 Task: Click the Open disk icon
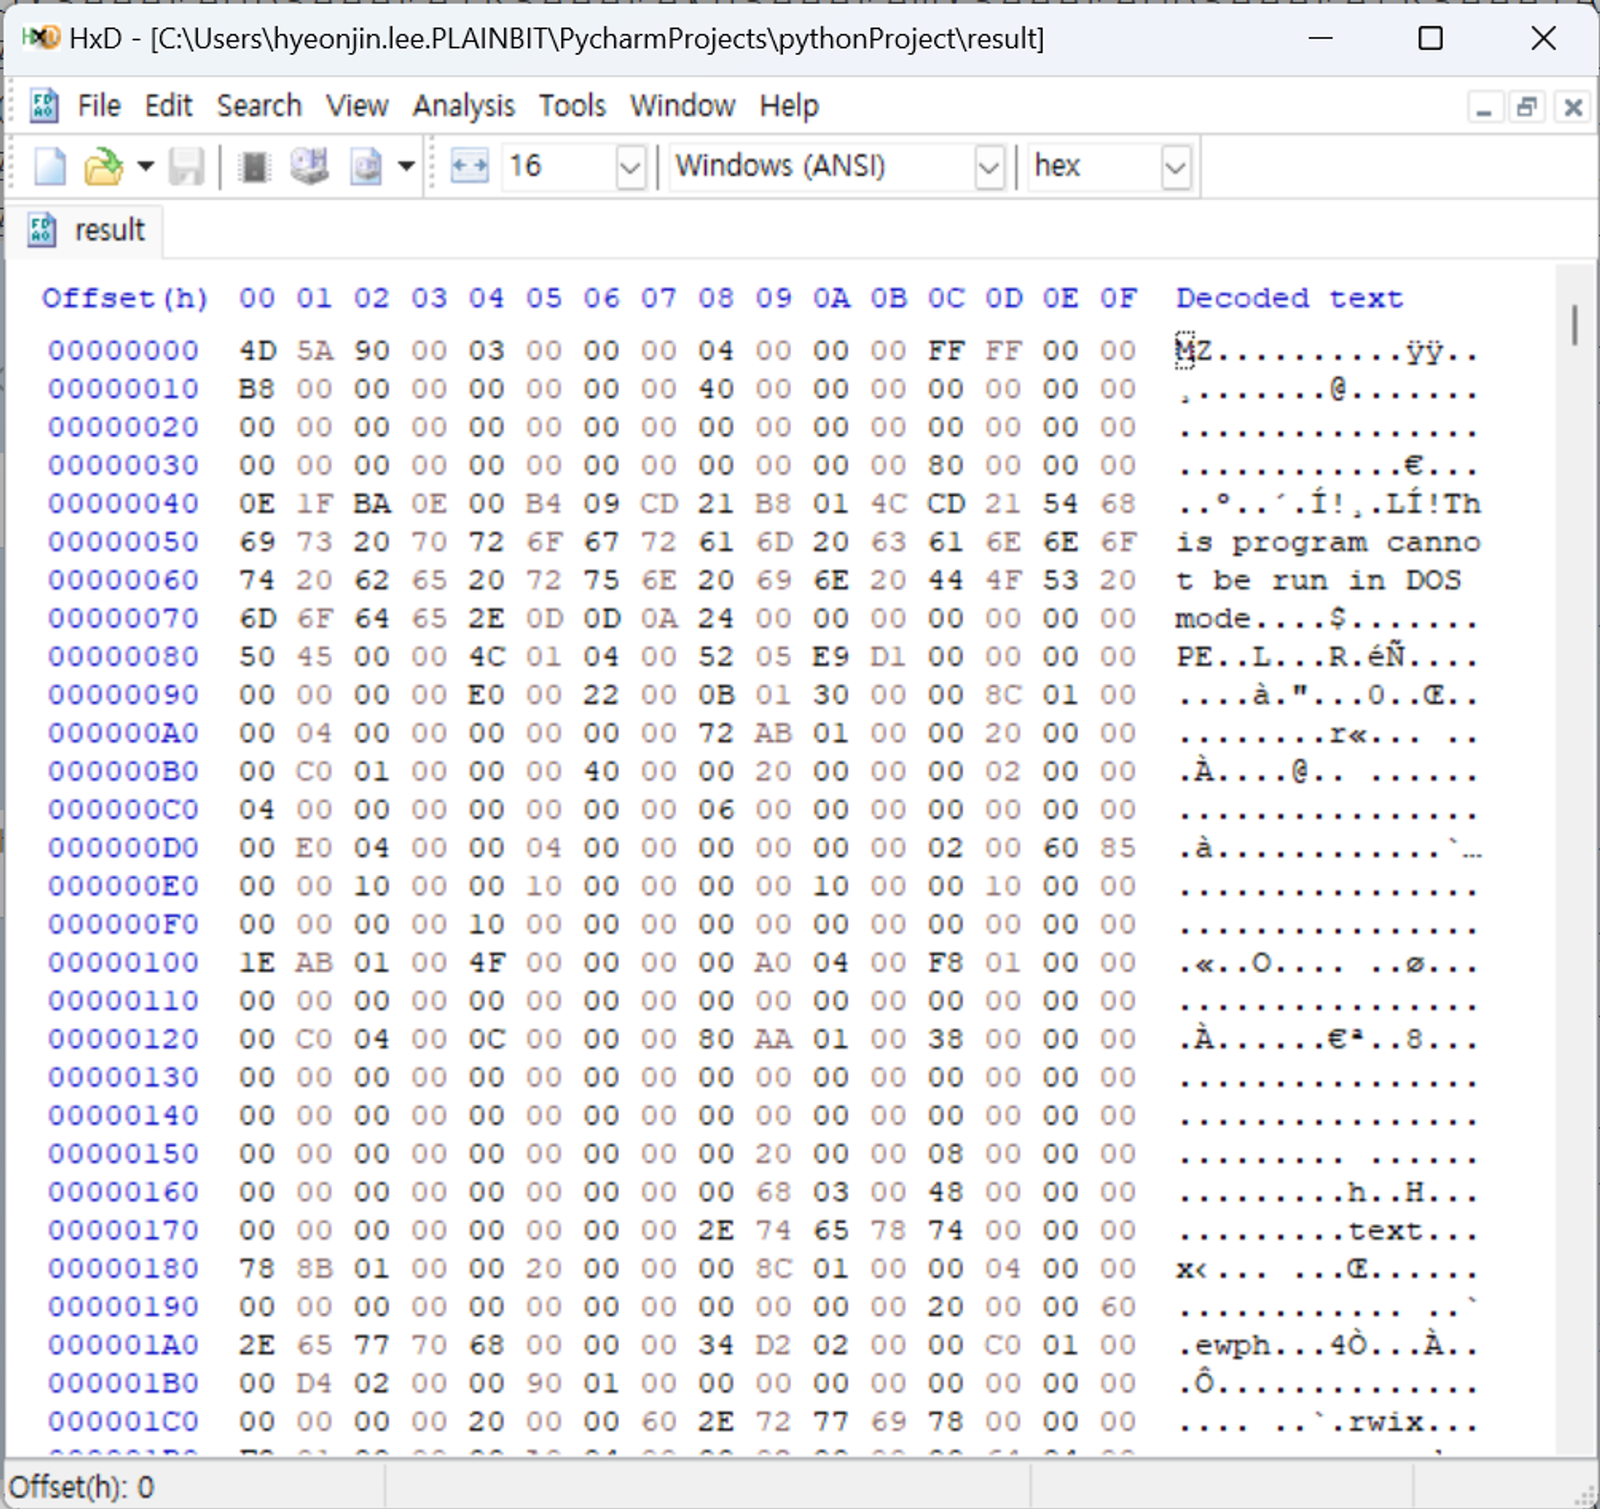point(310,166)
